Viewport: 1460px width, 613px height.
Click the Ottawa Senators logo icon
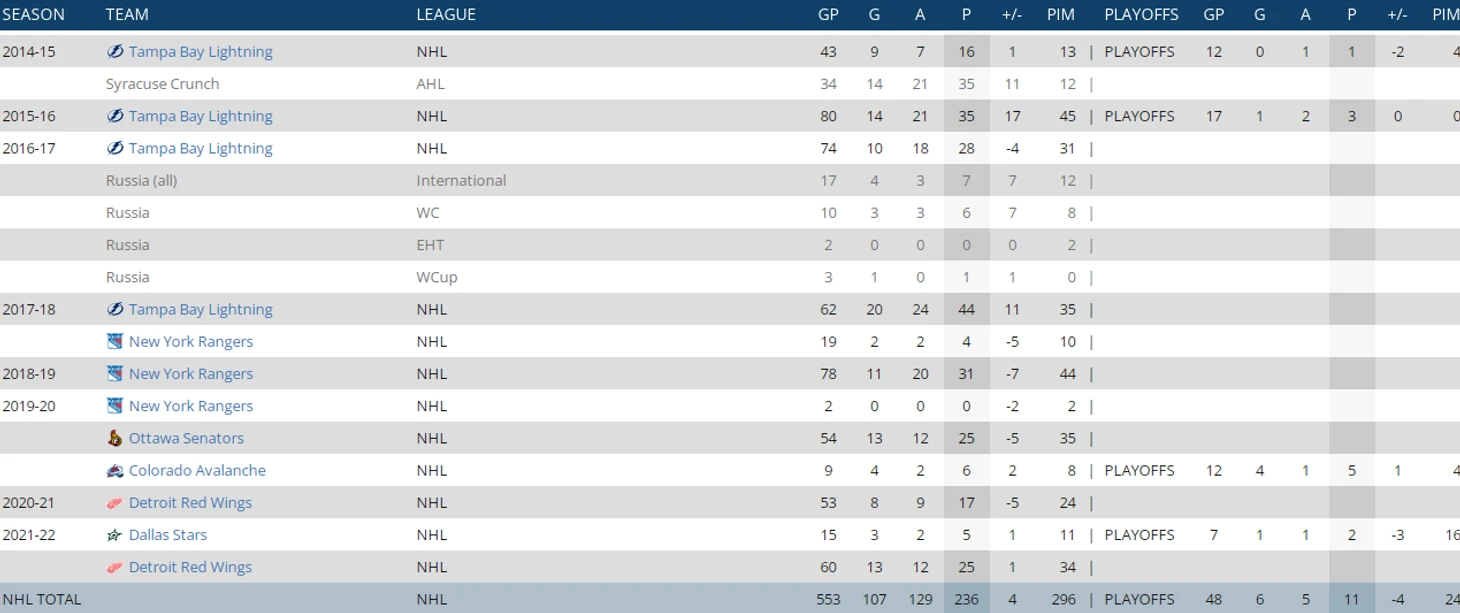pos(115,438)
